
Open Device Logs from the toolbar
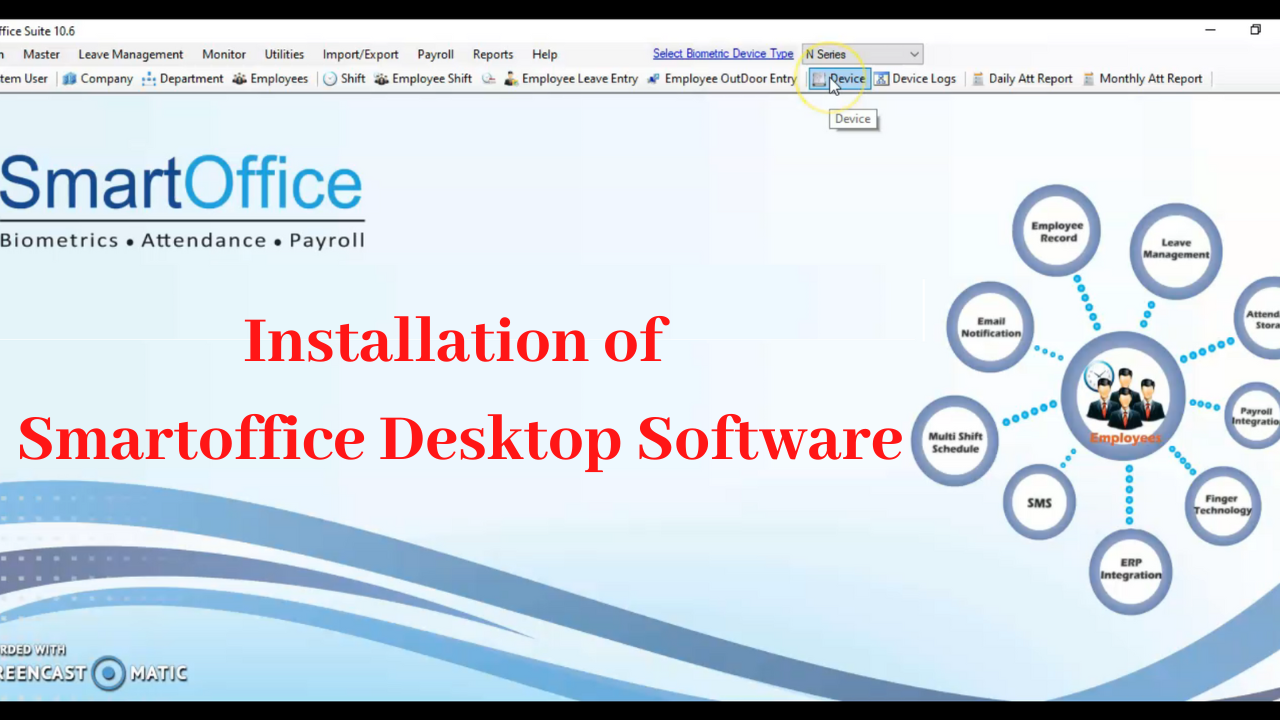pyautogui.click(x=915, y=78)
